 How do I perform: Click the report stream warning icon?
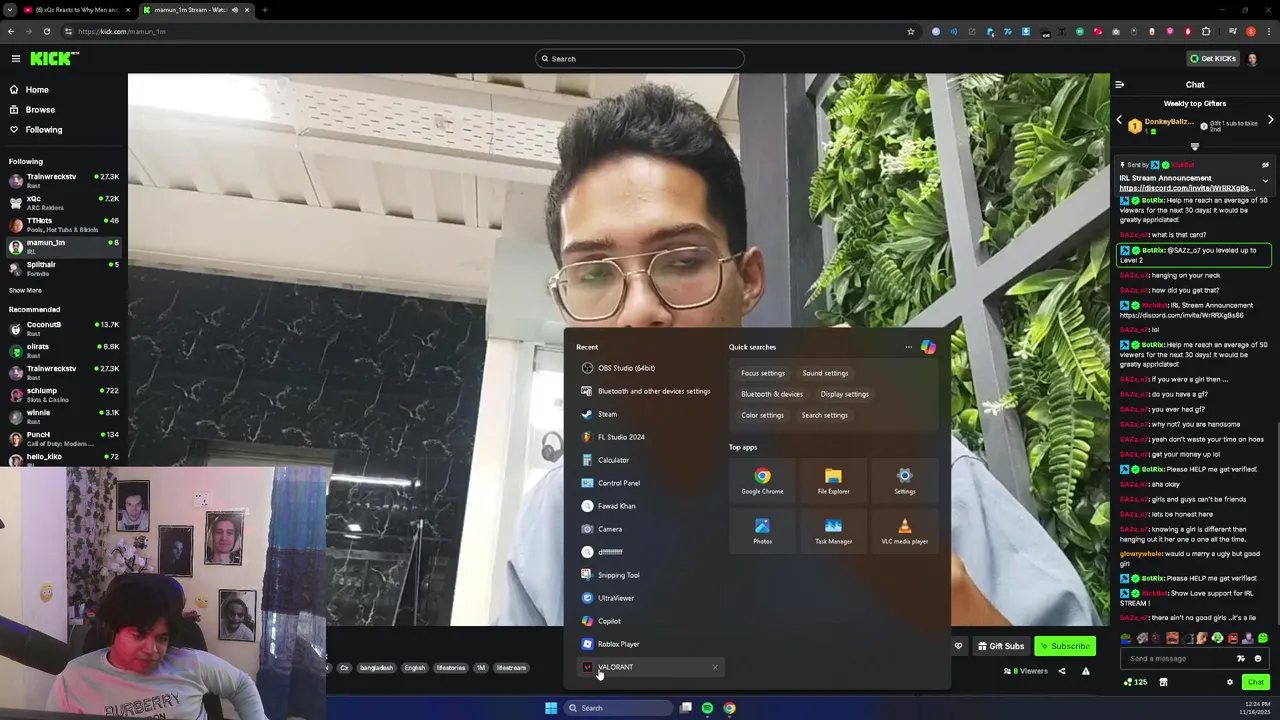pyautogui.click(x=1085, y=671)
